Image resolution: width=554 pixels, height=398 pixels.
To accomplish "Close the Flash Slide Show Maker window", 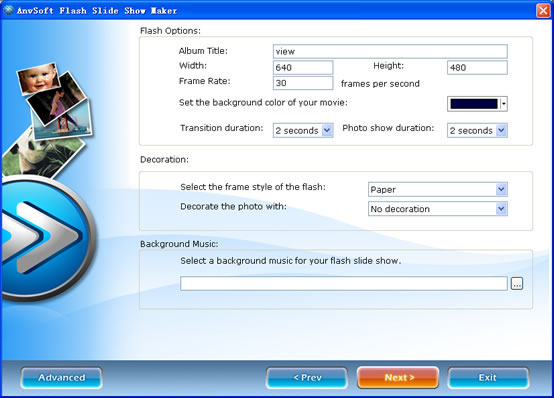I will [x=543, y=10].
